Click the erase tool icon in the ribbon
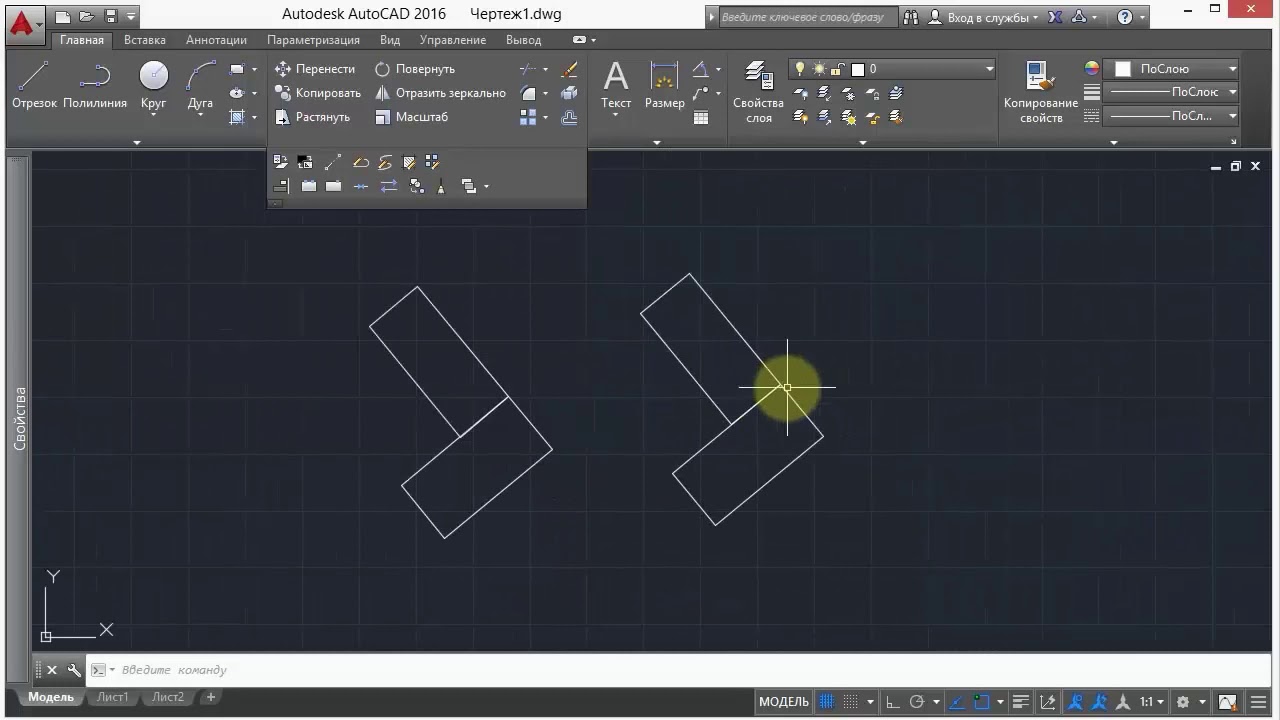1280x720 pixels. point(570,69)
